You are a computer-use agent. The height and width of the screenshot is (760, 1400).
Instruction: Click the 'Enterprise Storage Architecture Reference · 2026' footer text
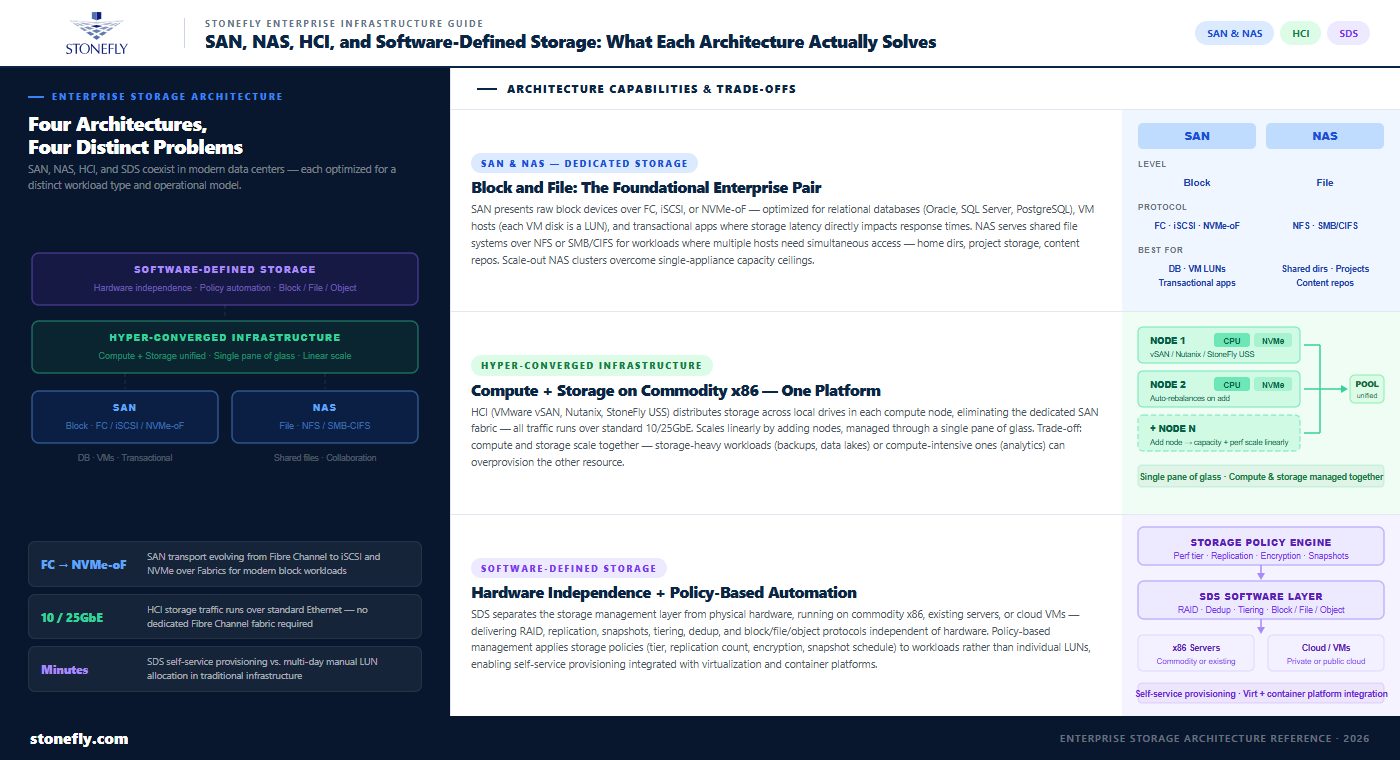[x=1214, y=739]
